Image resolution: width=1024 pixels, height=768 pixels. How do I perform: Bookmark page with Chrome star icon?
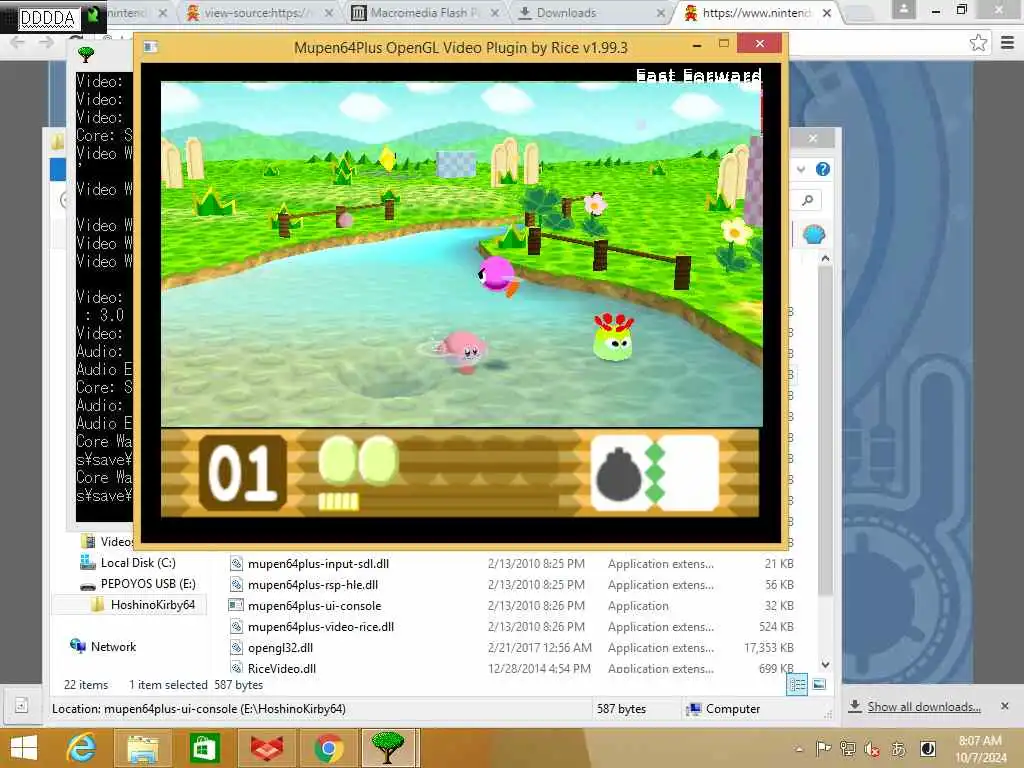pyautogui.click(x=978, y=43)
